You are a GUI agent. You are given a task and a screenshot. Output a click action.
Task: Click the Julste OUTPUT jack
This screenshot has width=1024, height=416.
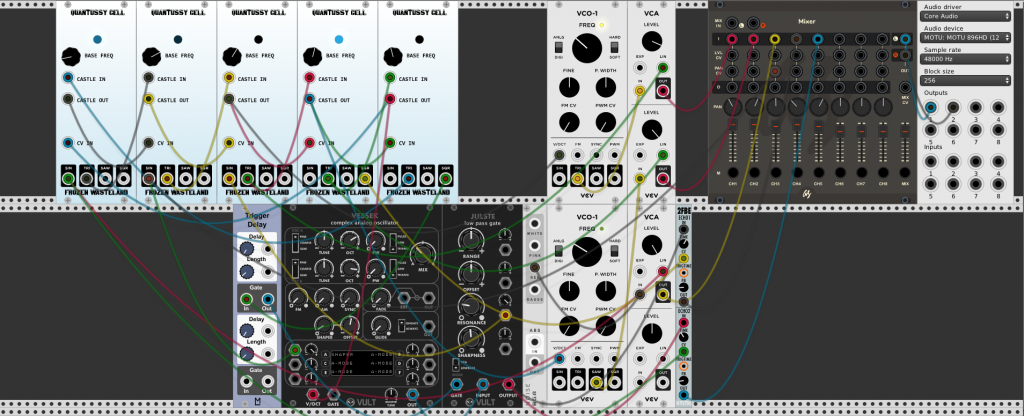pyautogui.click(x=508, y=384)
